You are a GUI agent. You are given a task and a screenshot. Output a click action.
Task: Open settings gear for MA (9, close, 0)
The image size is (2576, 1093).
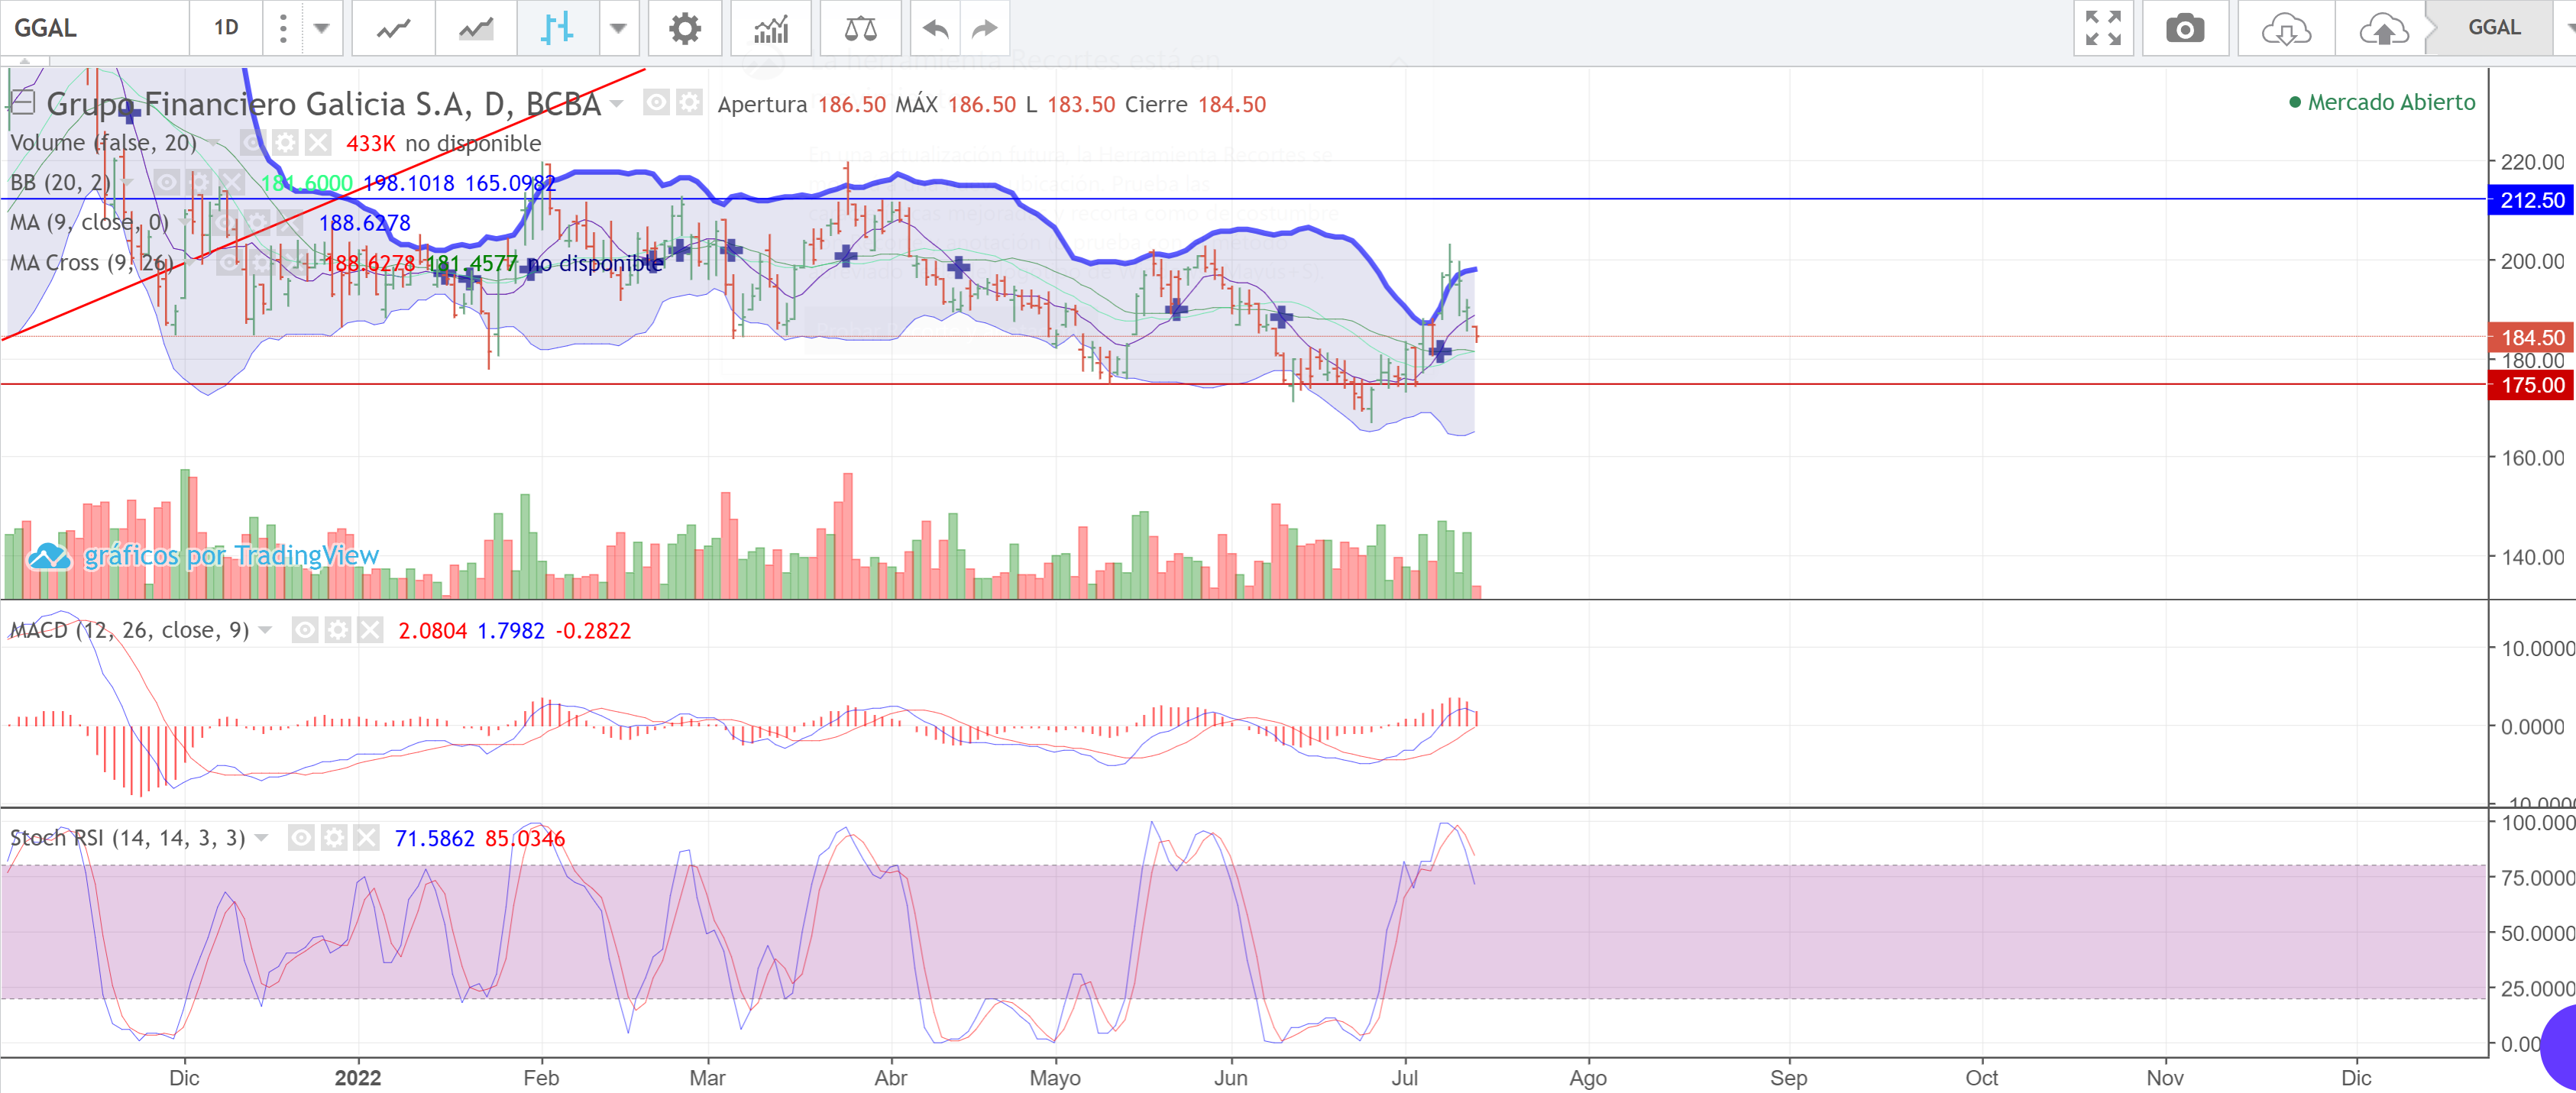tap(257, 222)
